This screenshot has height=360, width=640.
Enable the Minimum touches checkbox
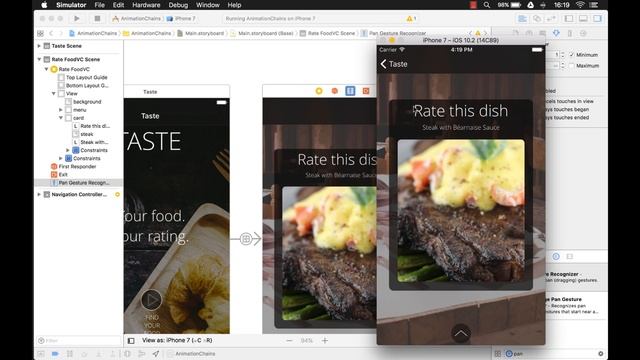point(571,55)
